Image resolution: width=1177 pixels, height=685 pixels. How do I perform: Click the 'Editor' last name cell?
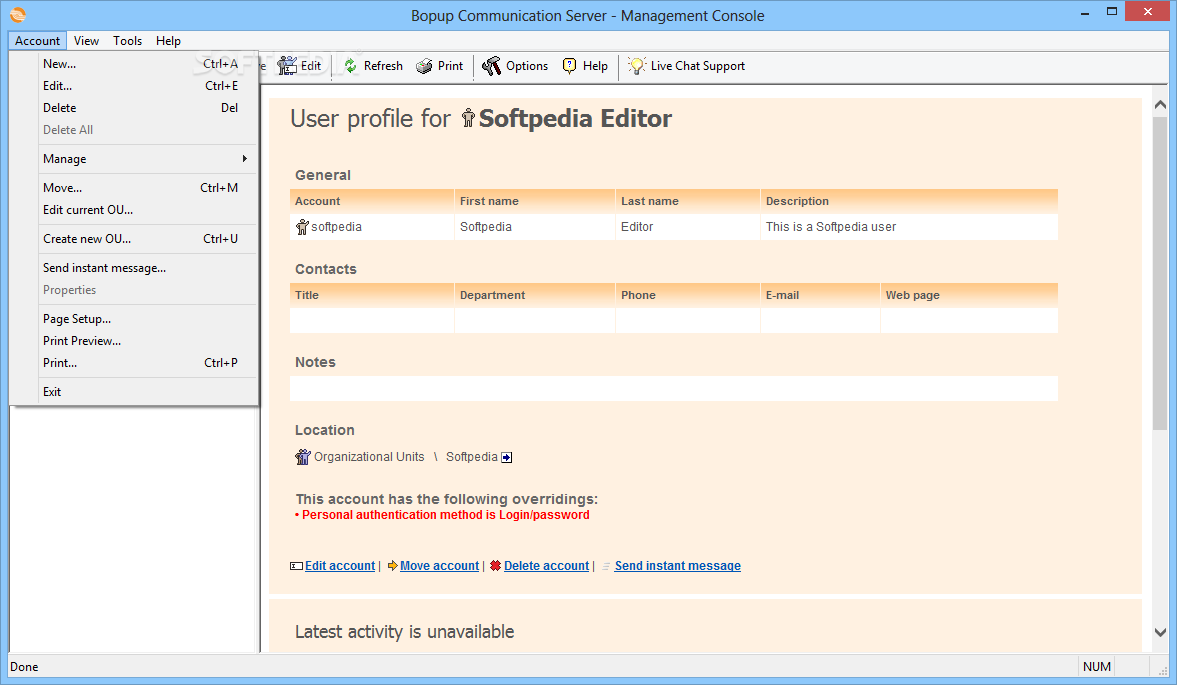click(x=688, y=227)
